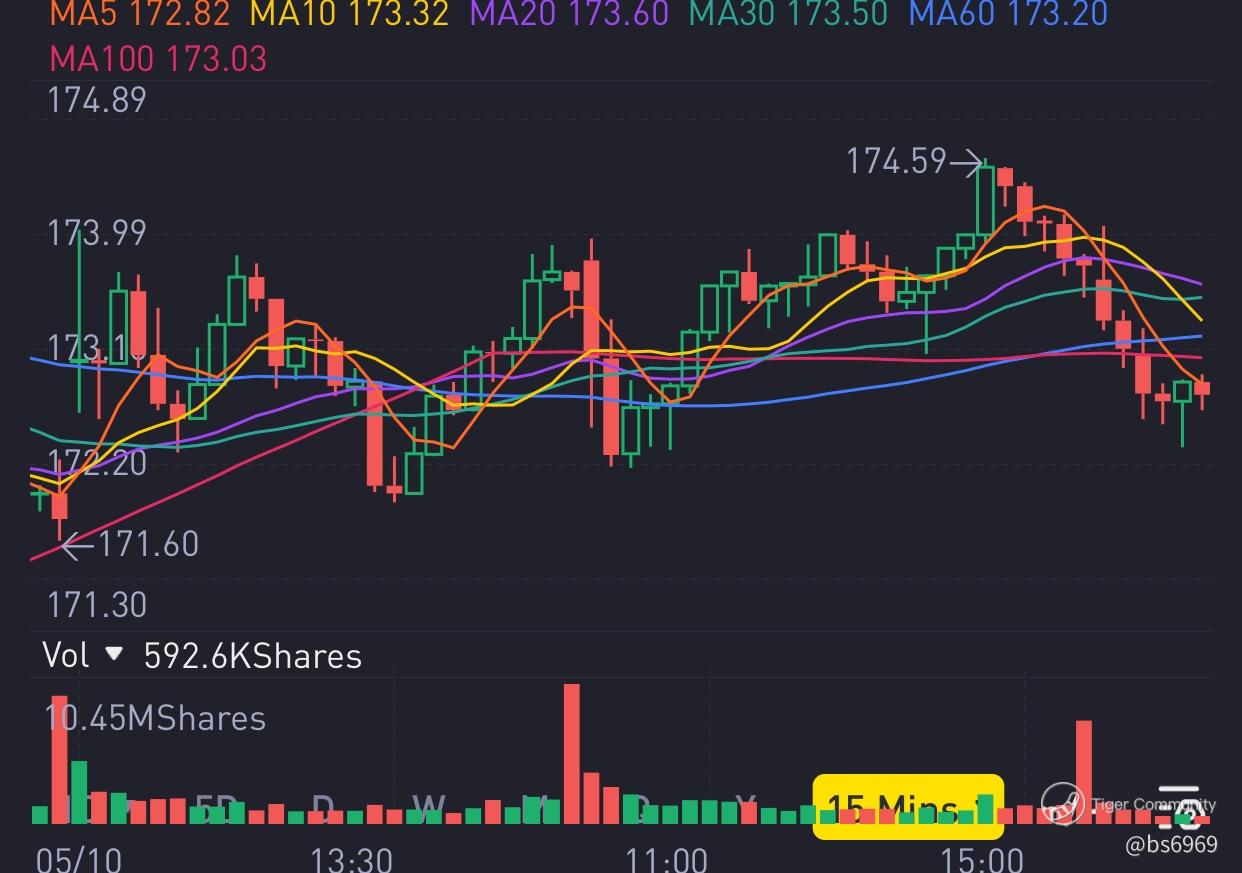Image resolution: width=1242 pixels, height=873 pixels.
Task: Click the 171.30 price axis label
Action: pos(97,604)
